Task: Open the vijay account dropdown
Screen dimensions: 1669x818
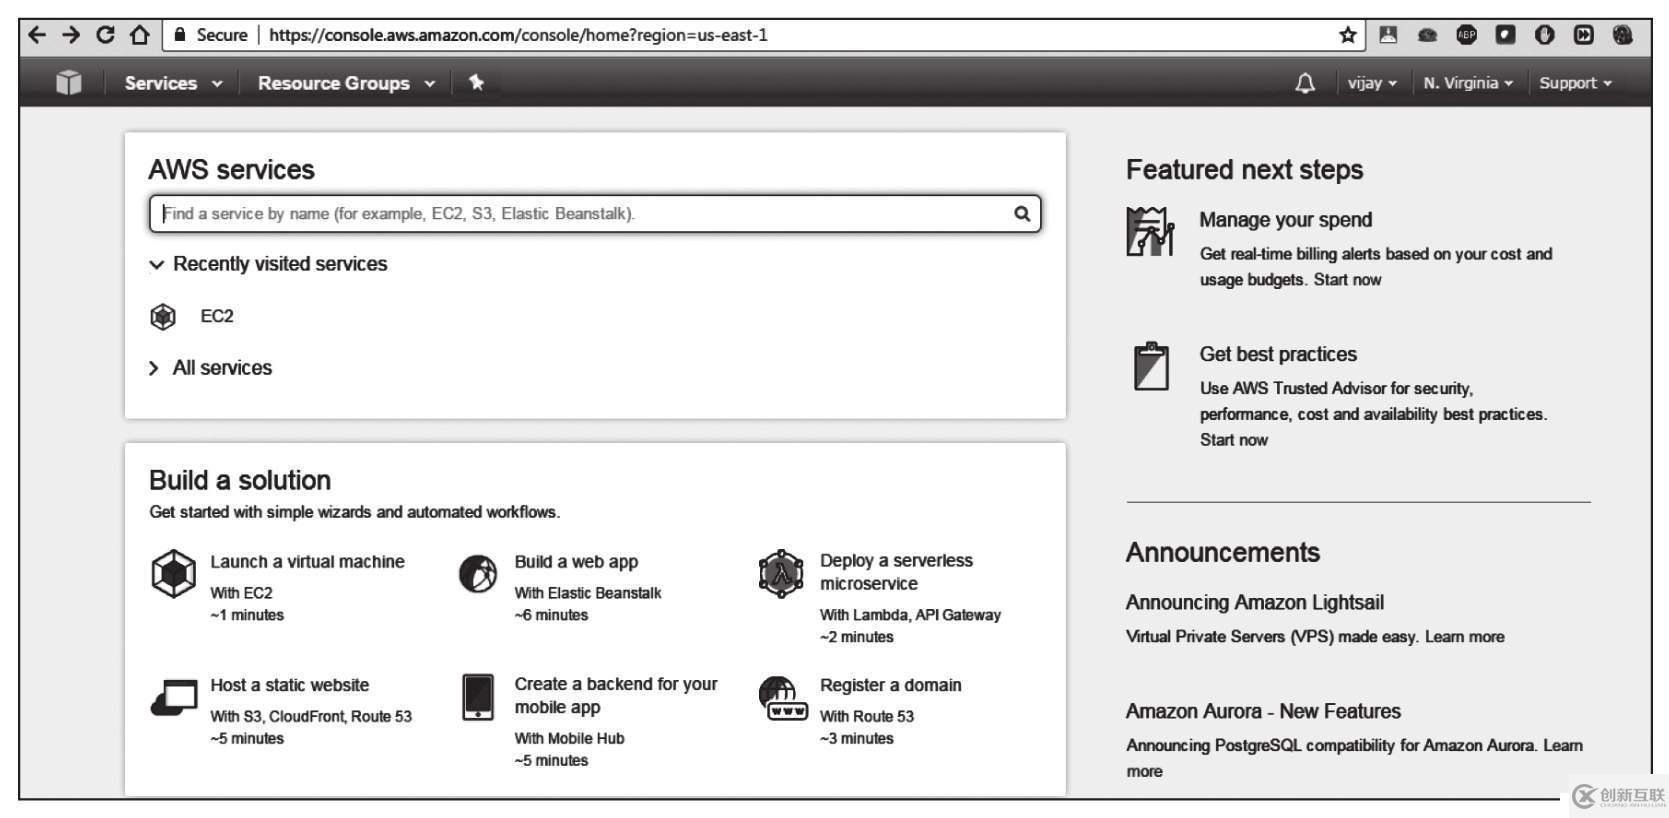Action: click(x=1372, y=83)
